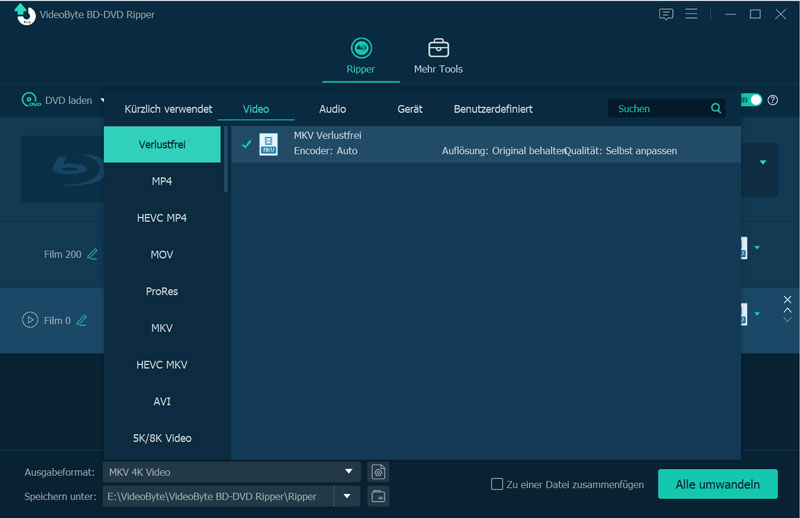Click the format list scrollbar
The image size is (800, 518).
point(226,159)
